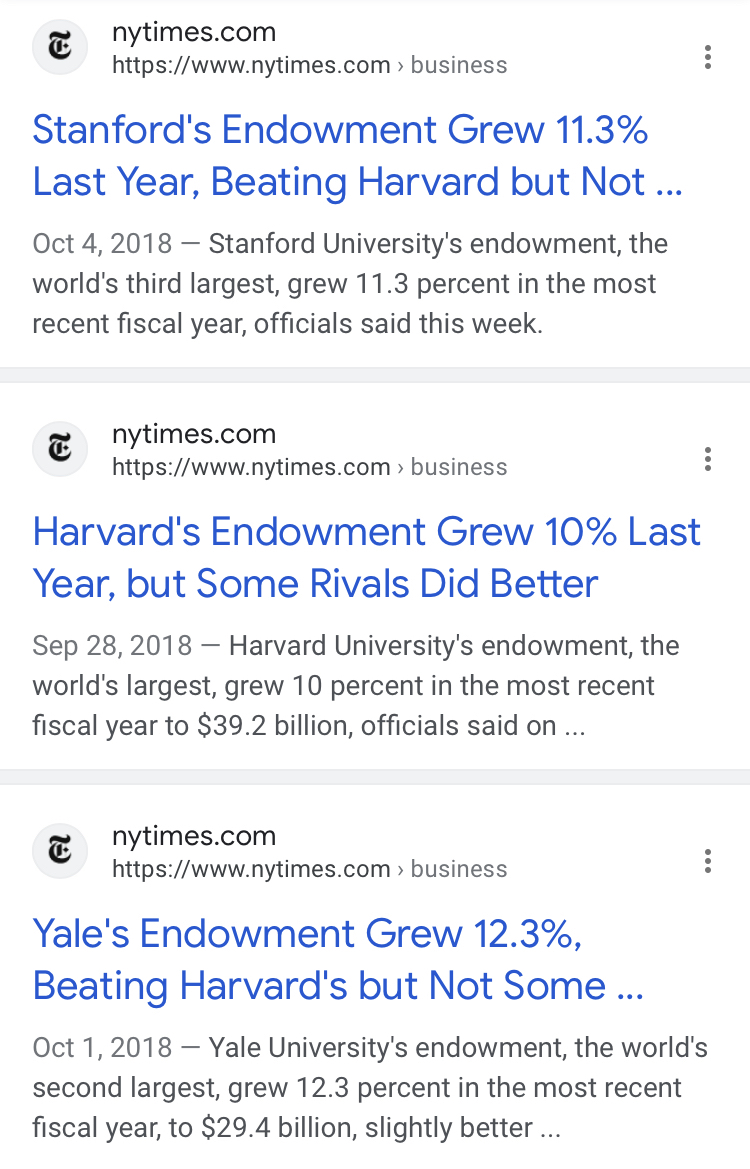Click NYT favicon beside Yale endowment result
This screenshot has height=1169, width=750.
point(60,852)
